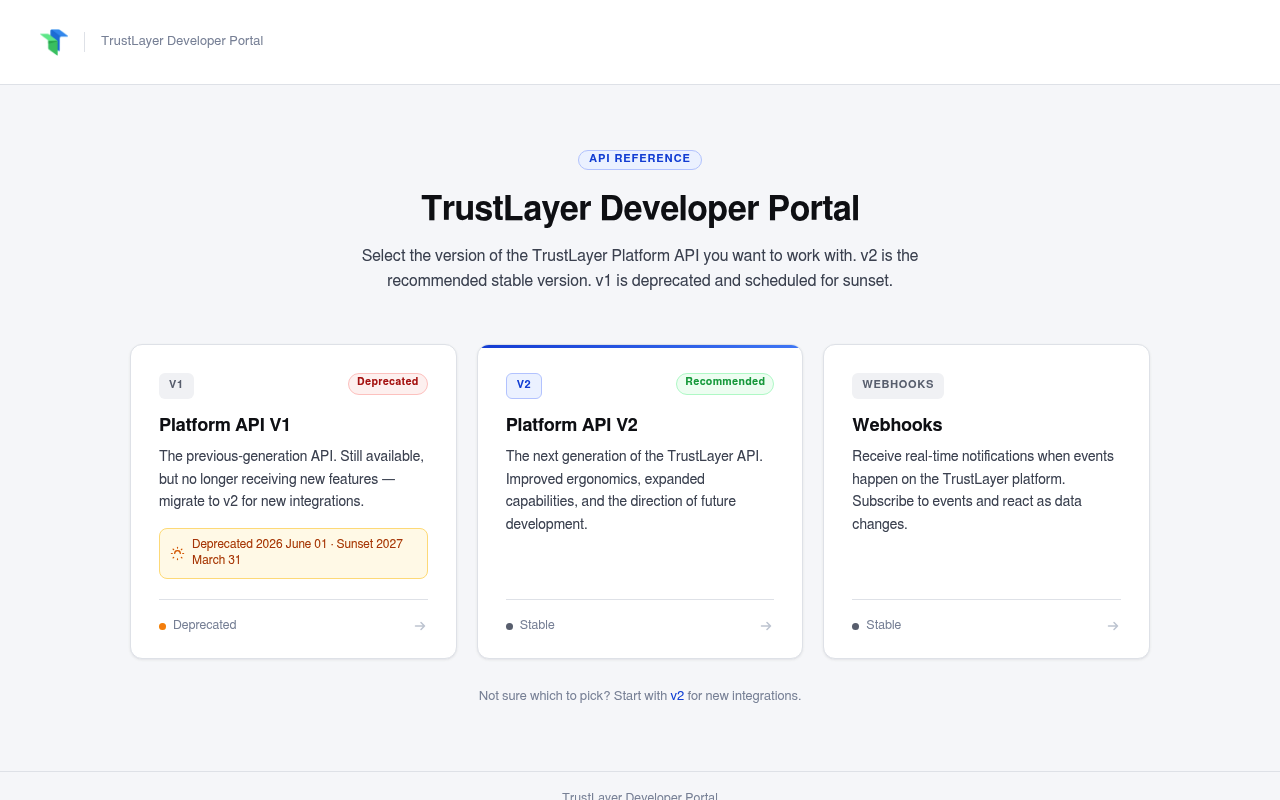Click the deprecation date notice in V1 card

(293, 553)
